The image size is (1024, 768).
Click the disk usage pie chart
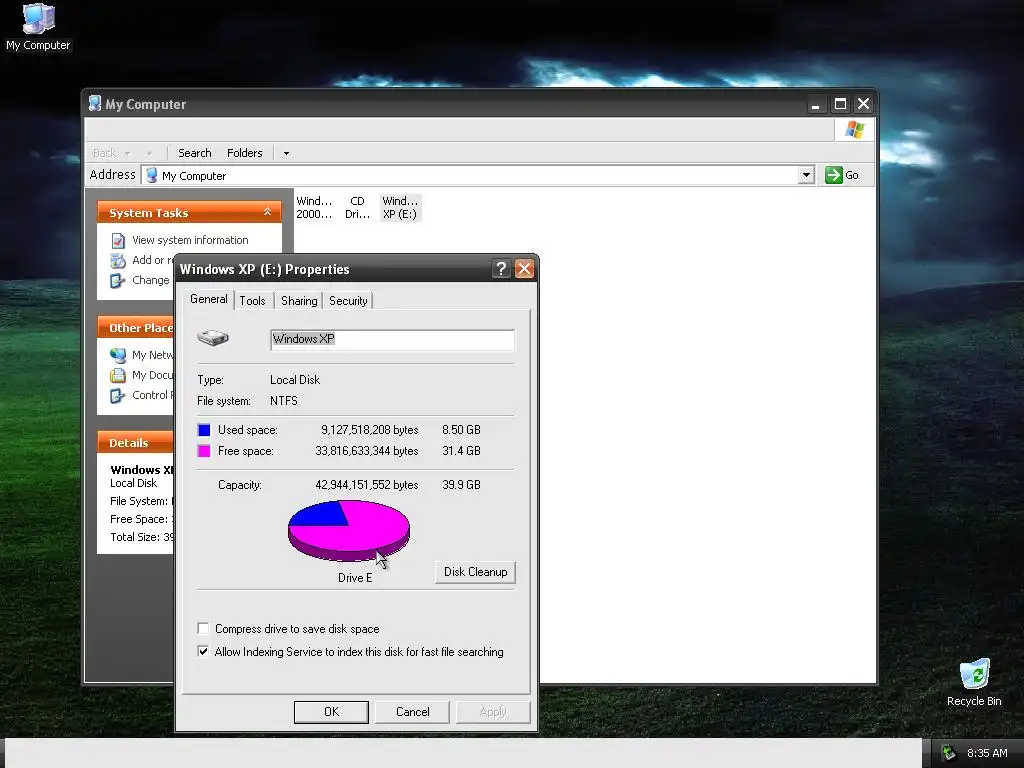click(349, 530)
